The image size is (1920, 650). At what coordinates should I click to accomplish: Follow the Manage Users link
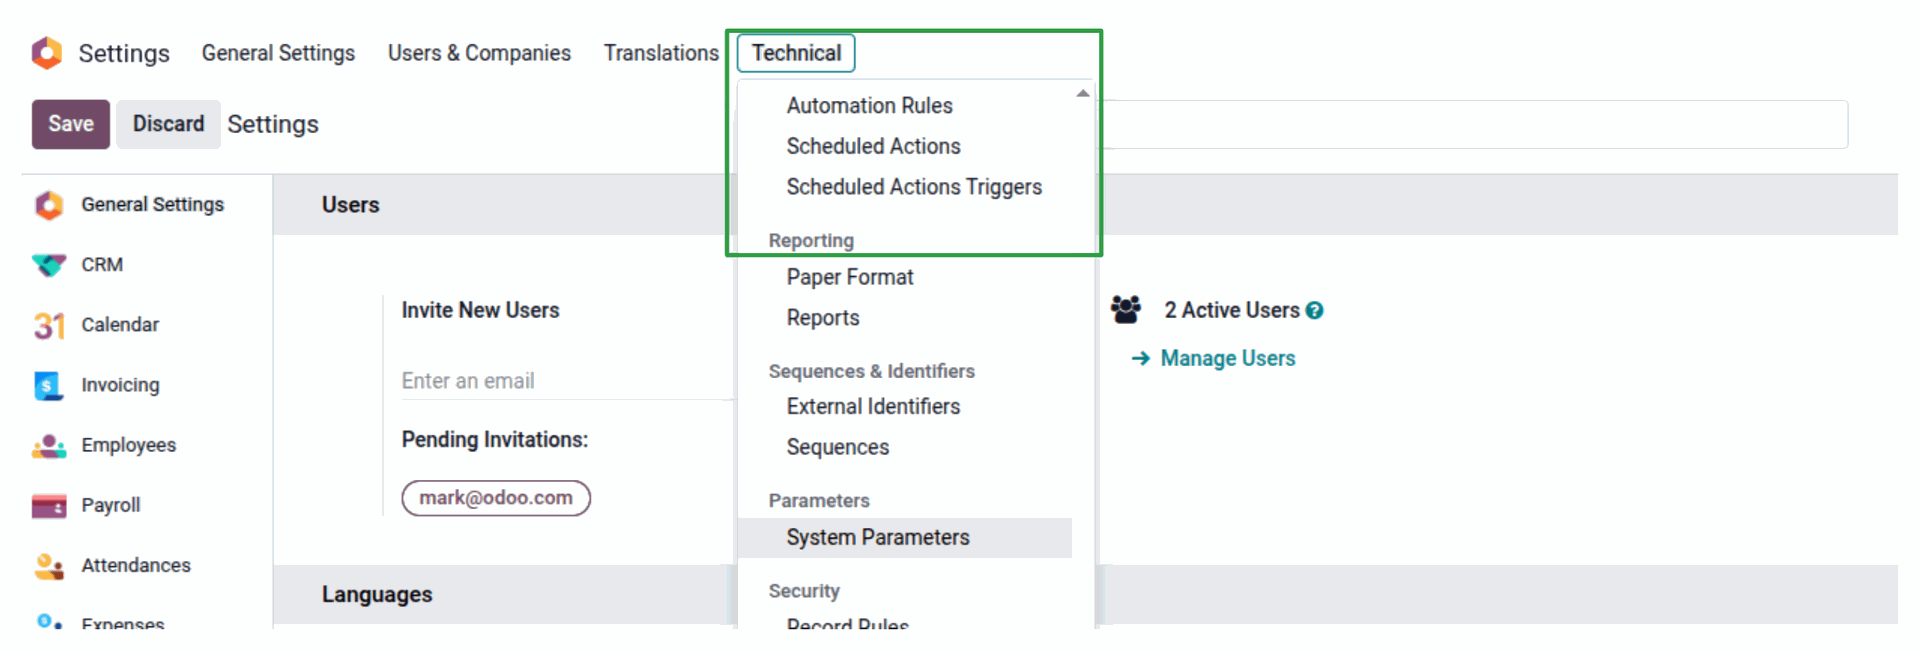tap(1227, 358)
